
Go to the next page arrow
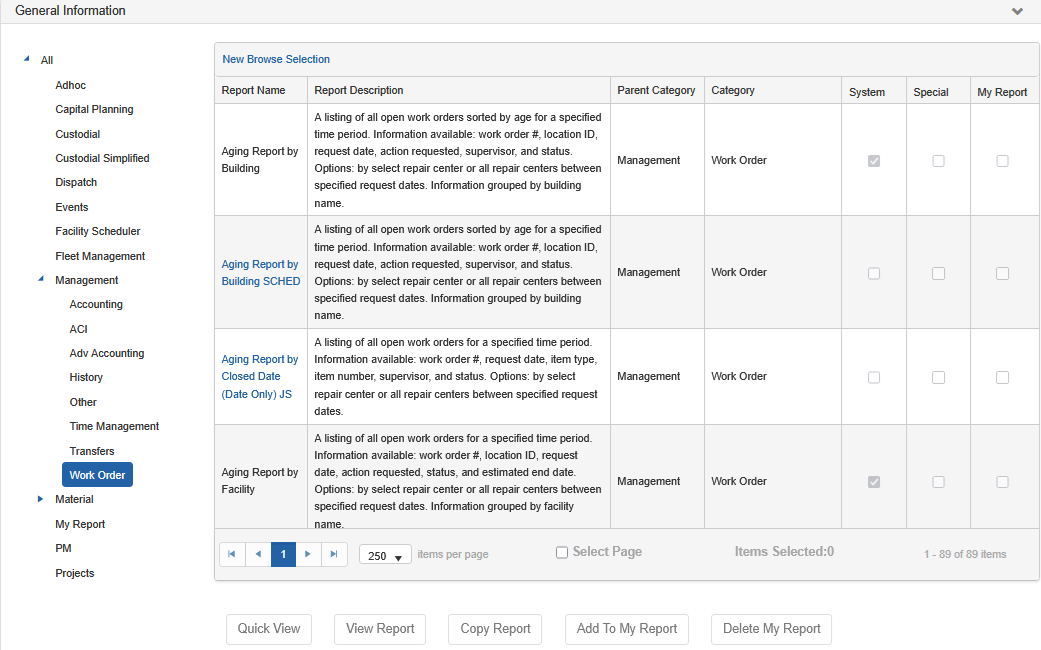coord(308,554)
